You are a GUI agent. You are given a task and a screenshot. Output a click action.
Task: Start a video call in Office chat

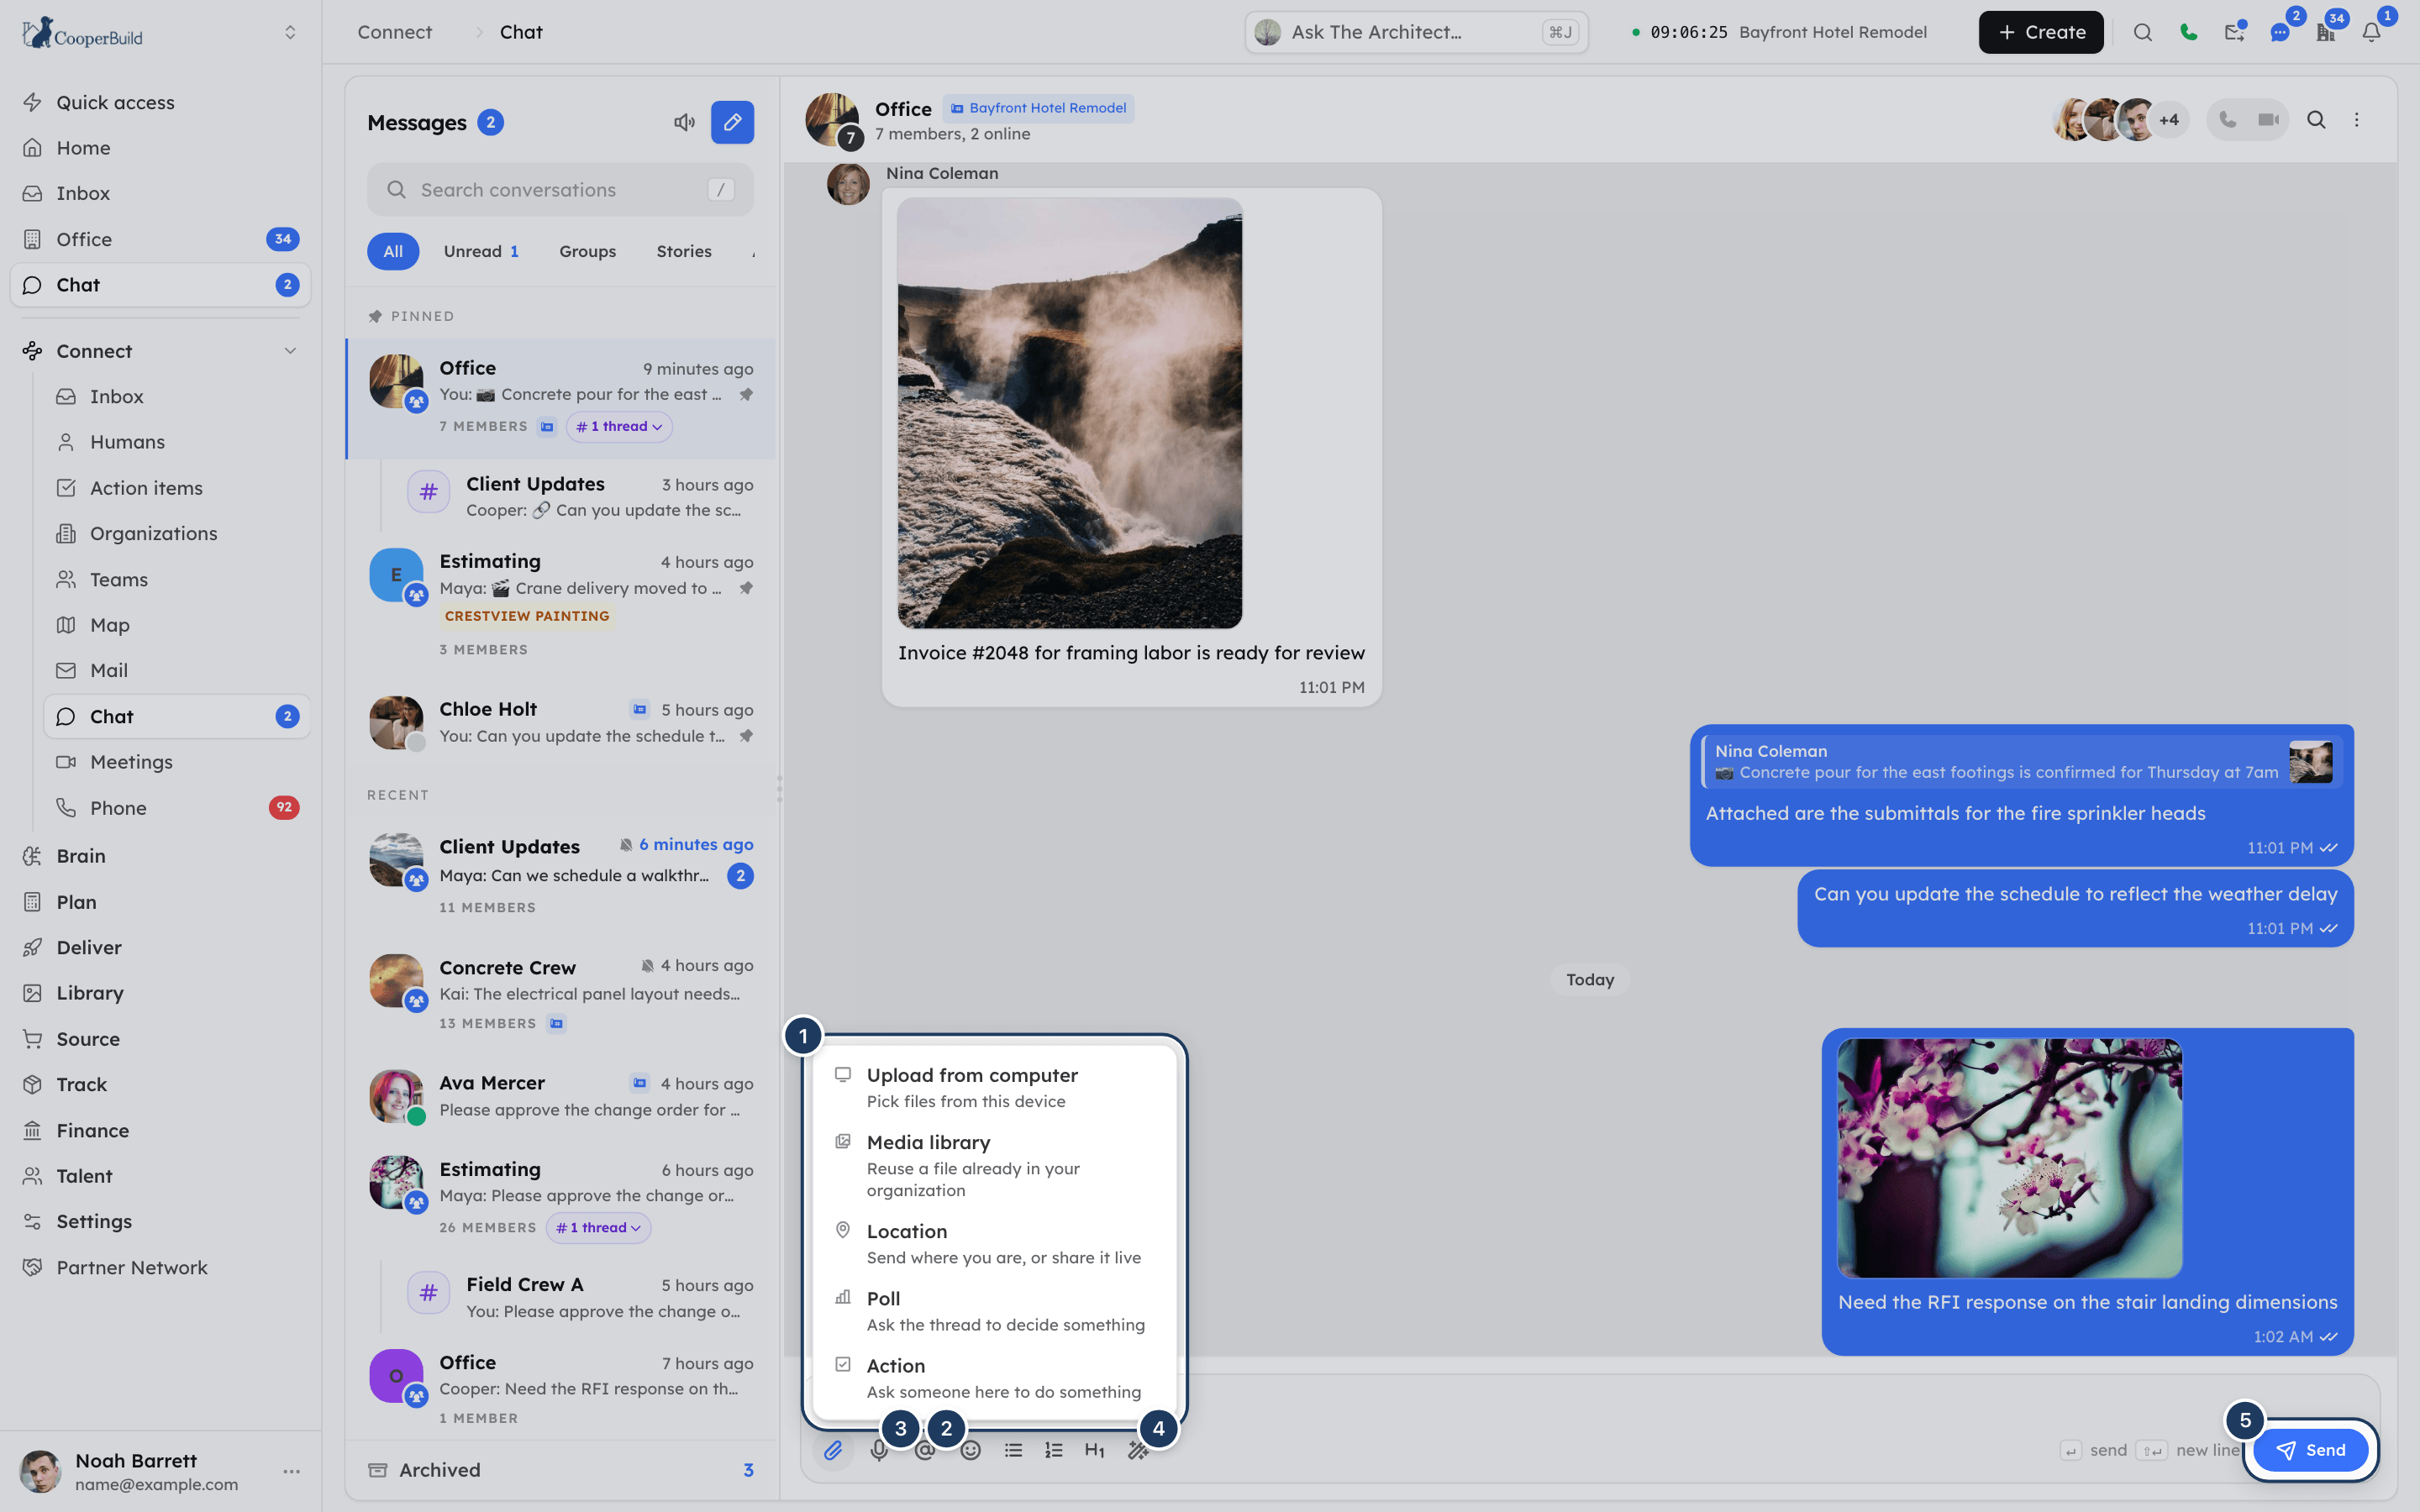click(2268, 120)
